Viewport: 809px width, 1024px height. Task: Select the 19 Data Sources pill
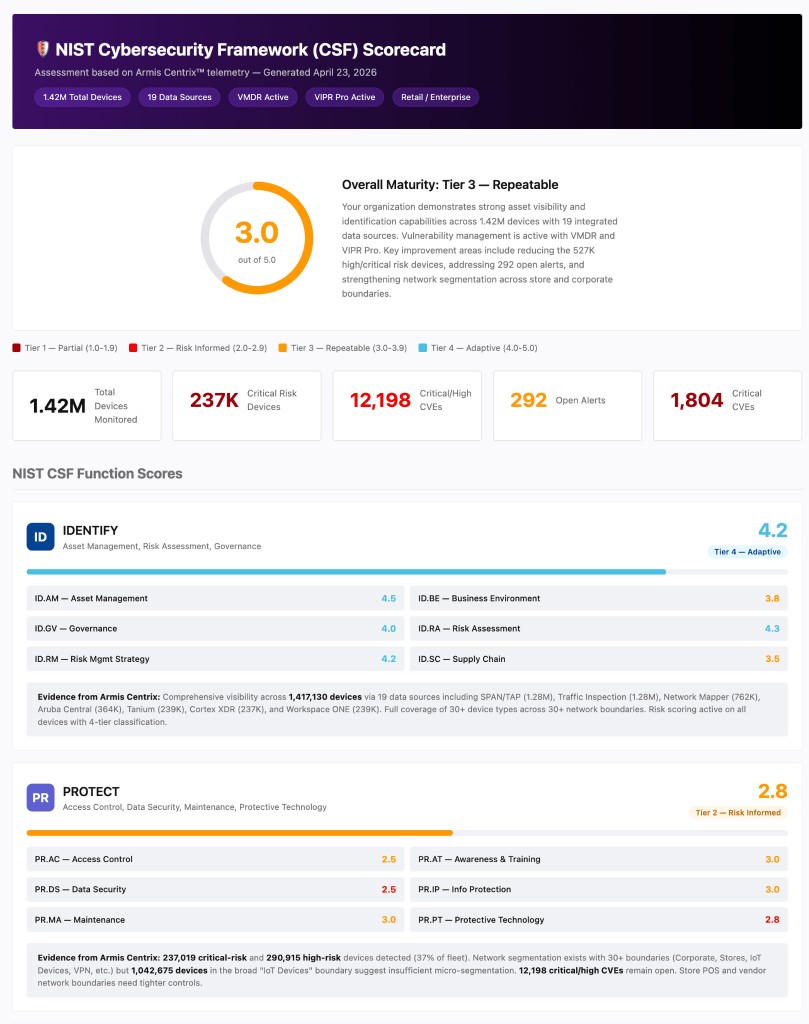(x=180, y=97)
